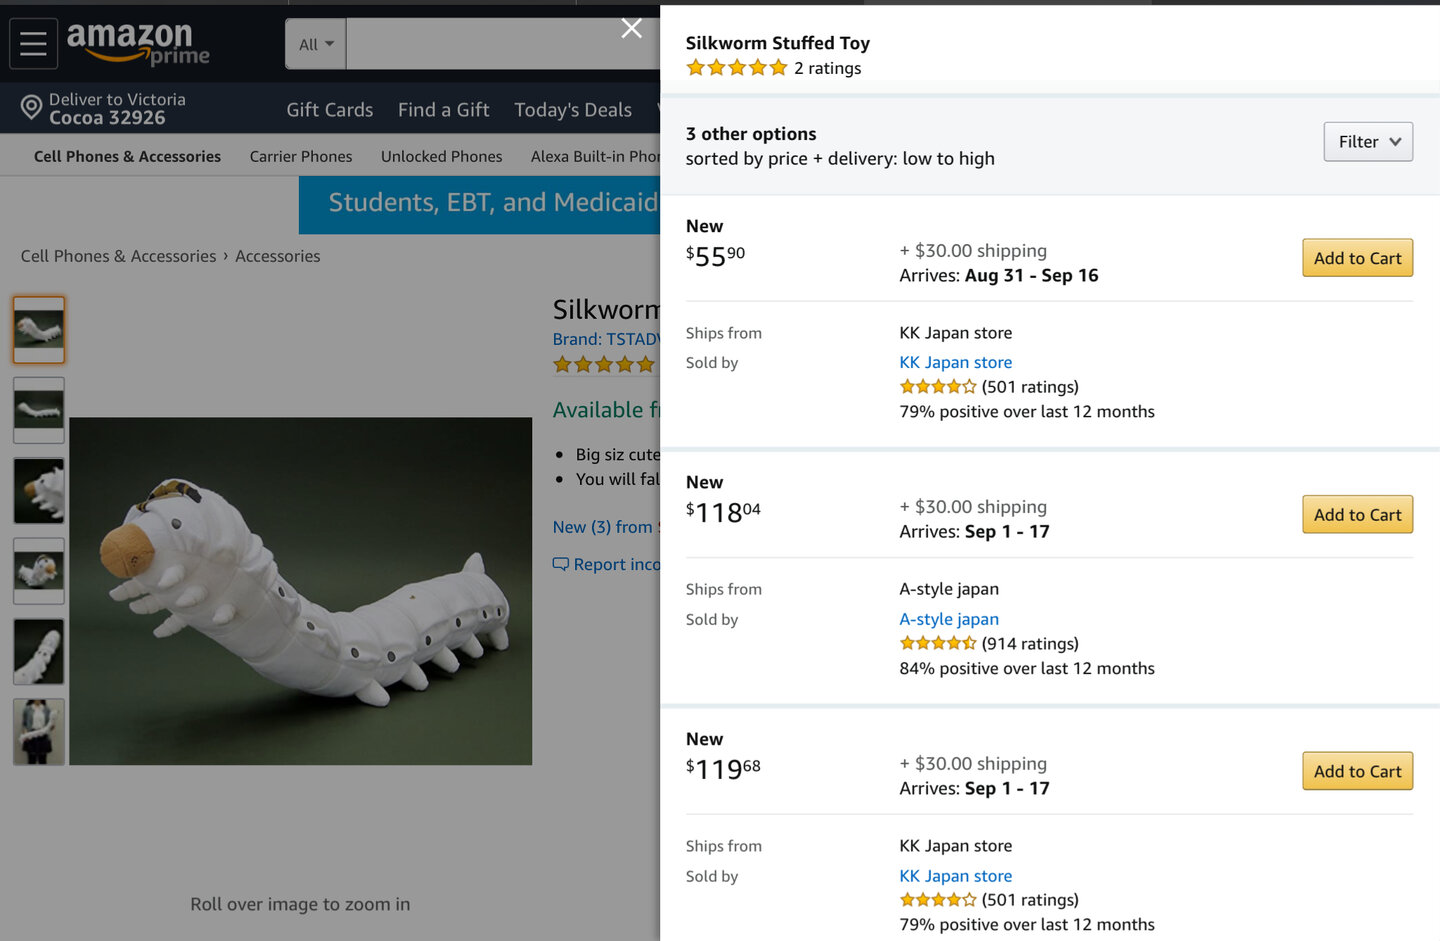This screenshot has width=1440, height=941.
Task: Click the Amazon Prime logo
Action: tap(138, 44)
